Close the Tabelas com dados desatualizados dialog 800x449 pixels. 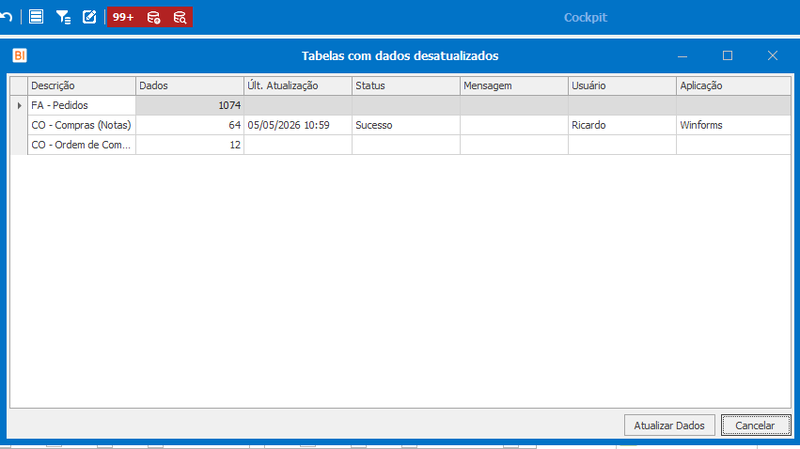(x=772, y=56)
